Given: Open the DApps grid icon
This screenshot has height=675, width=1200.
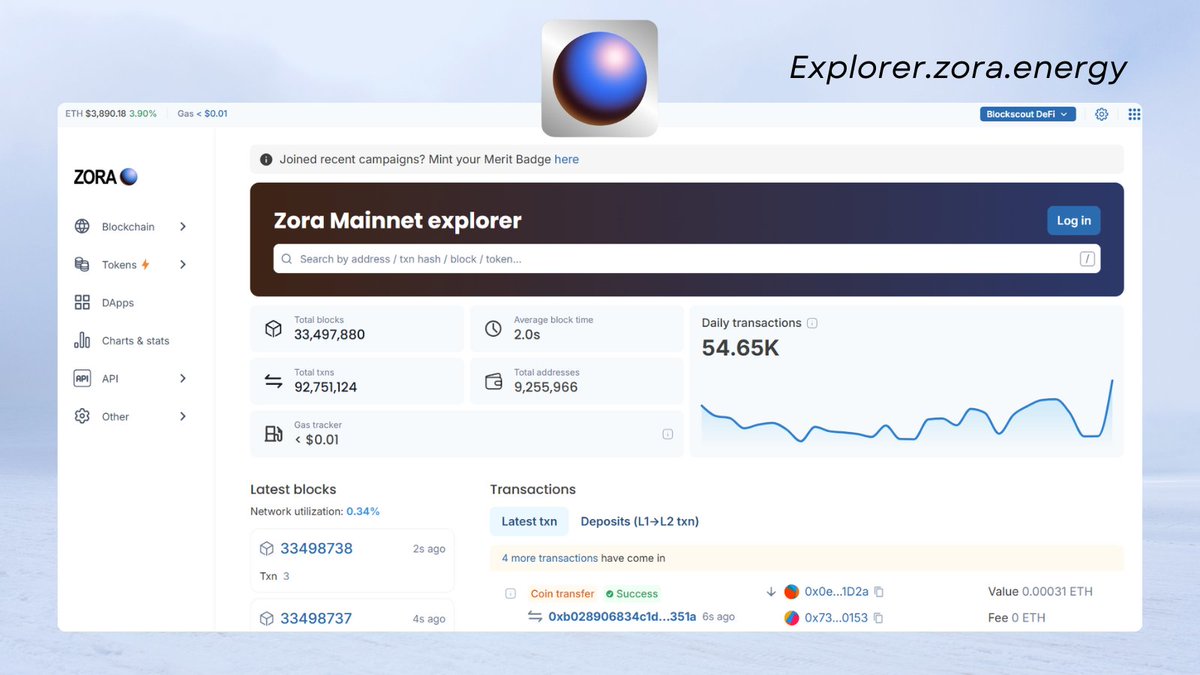Looking at the screenshot, I should click(x=82, y=303).
